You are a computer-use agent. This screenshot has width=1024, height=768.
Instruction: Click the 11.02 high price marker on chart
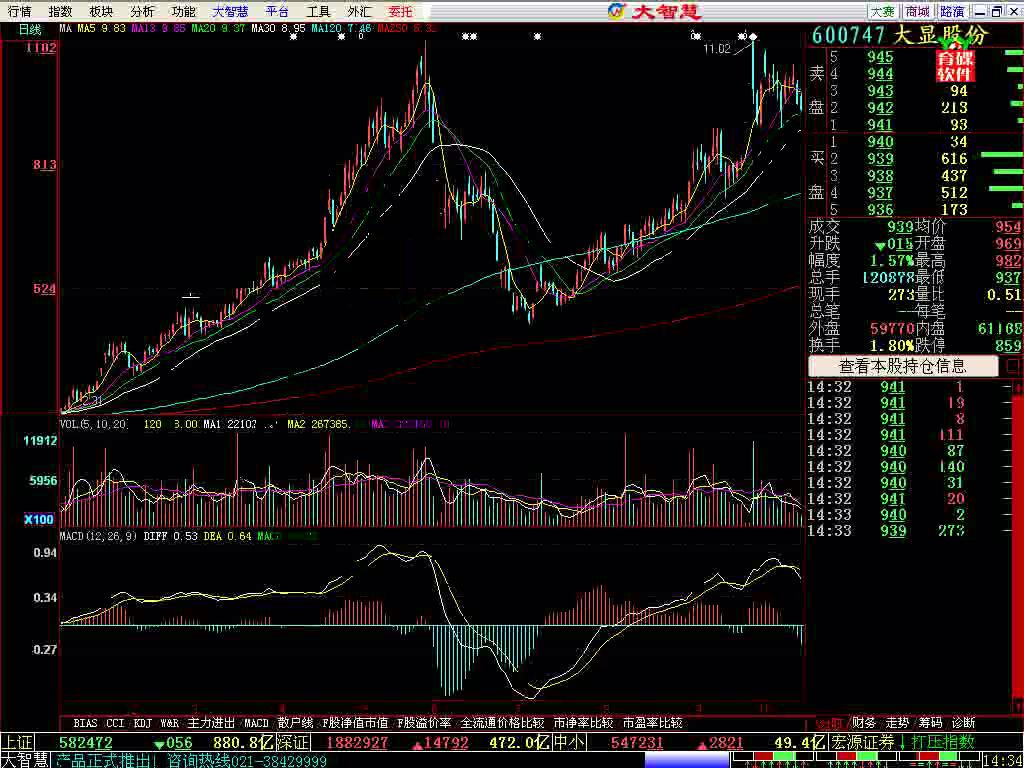716,49
